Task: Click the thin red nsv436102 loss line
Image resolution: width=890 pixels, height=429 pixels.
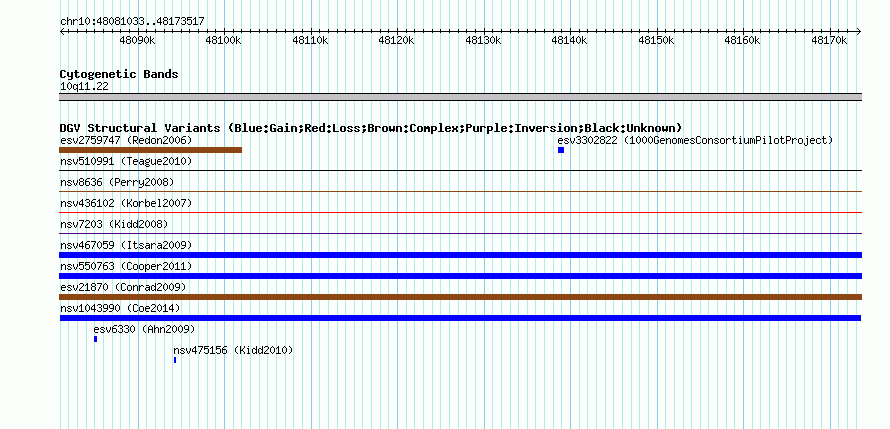Action: coord(460,212)
